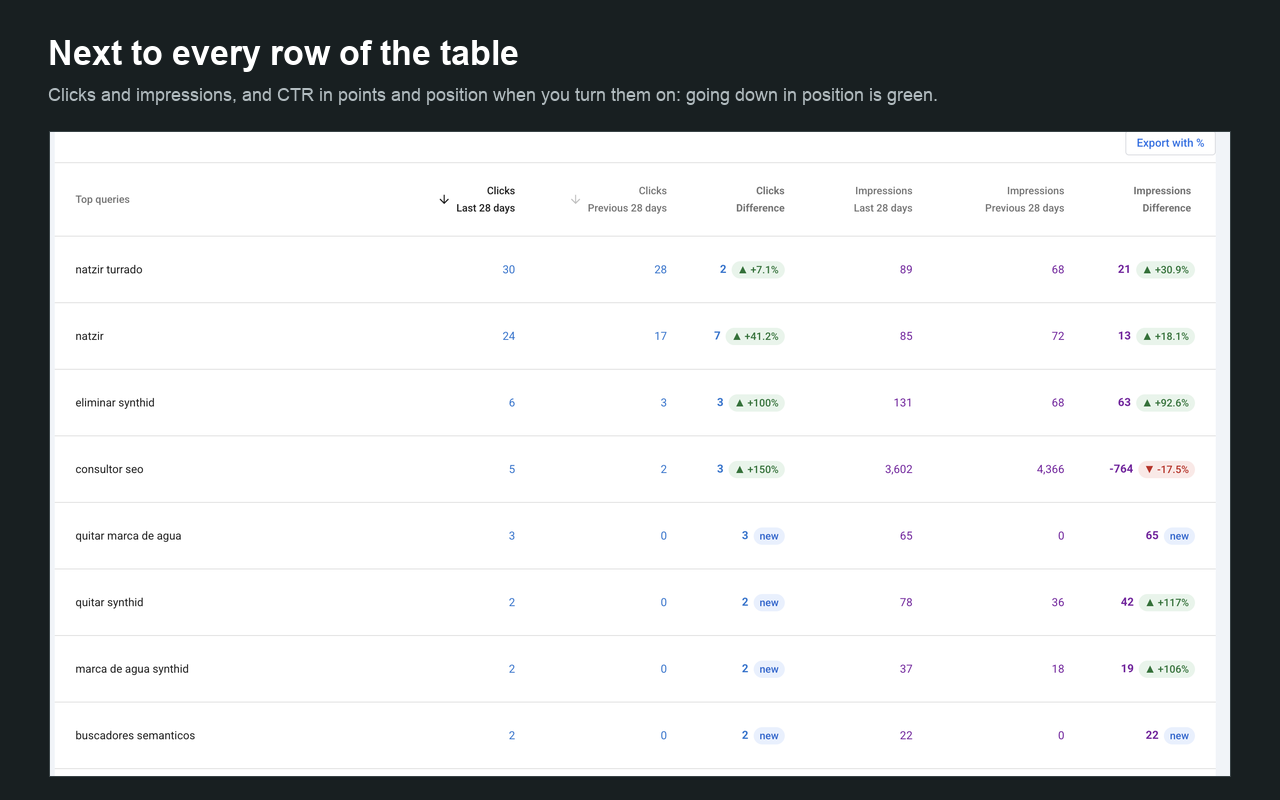
Task: Click the +117% impressions badge
Action: 1167,602
